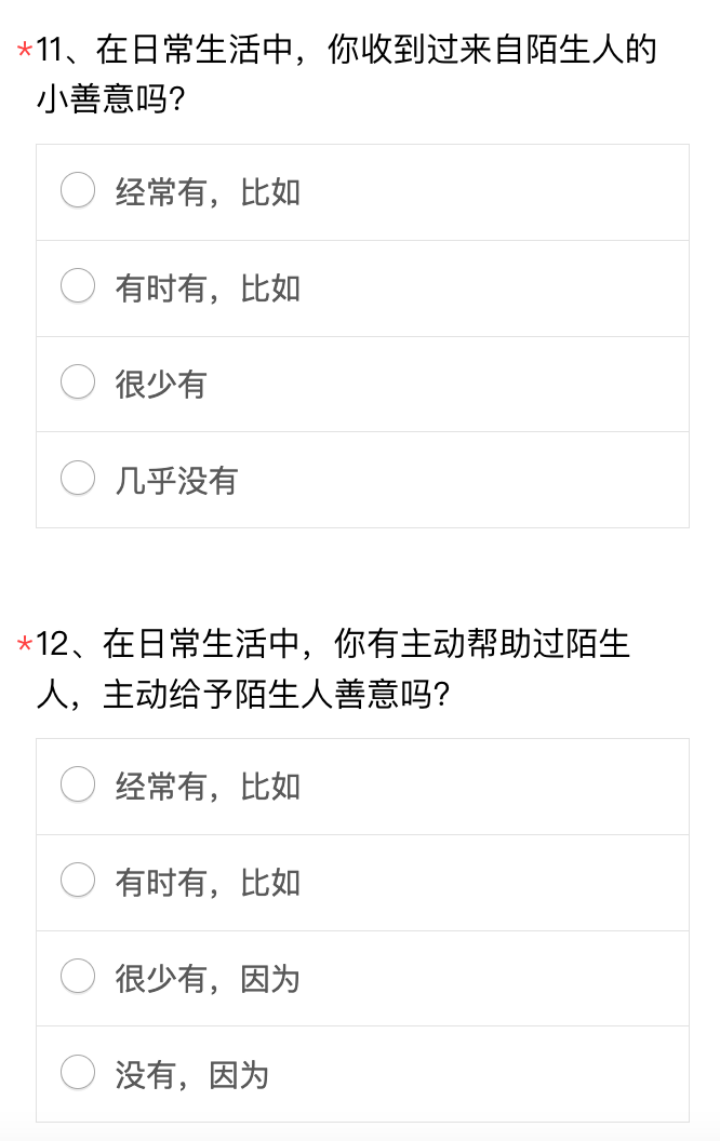The width and height of the screenshot is (720, 1141).
Task: Pick the '几乎没有' radio circle
Action: click(x=78, y=478)
